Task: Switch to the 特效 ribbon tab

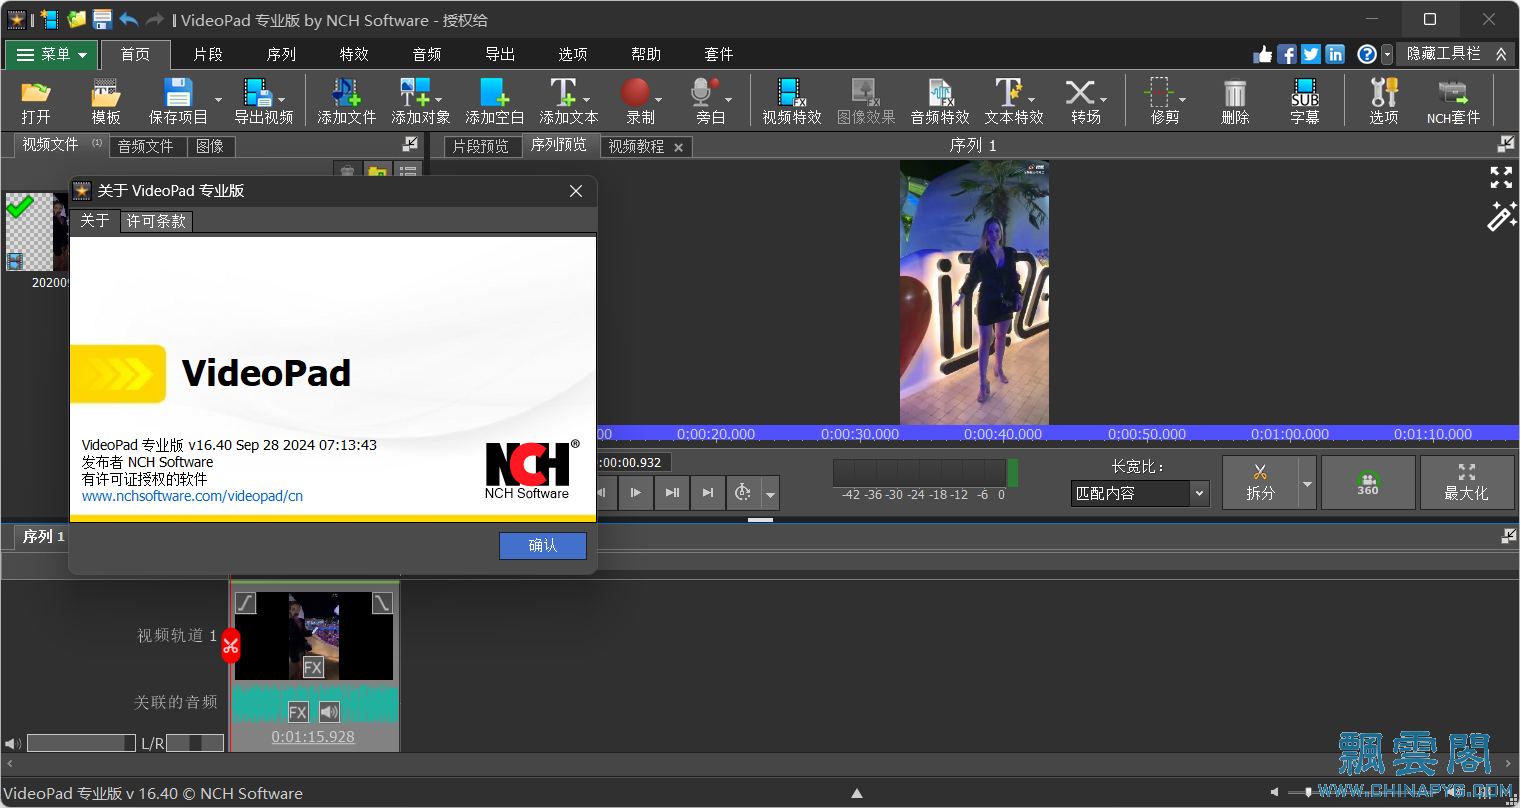Action: (354, 54)
